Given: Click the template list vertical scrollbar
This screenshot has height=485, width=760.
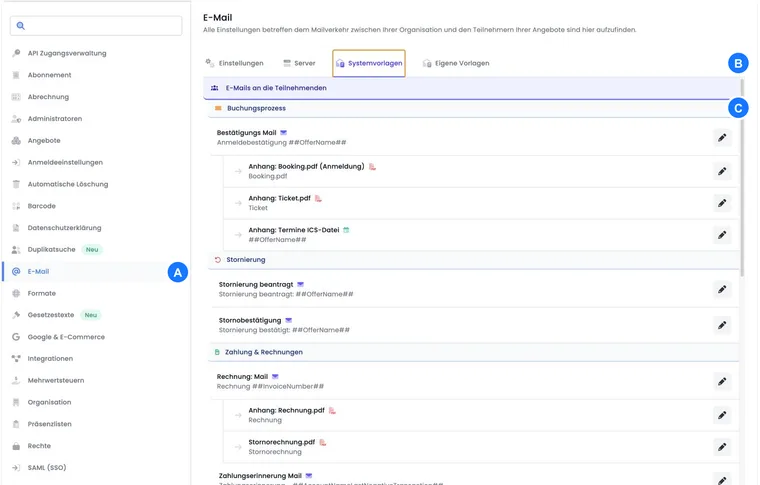Looking at the screenshot, I should (x=742, y=178).
